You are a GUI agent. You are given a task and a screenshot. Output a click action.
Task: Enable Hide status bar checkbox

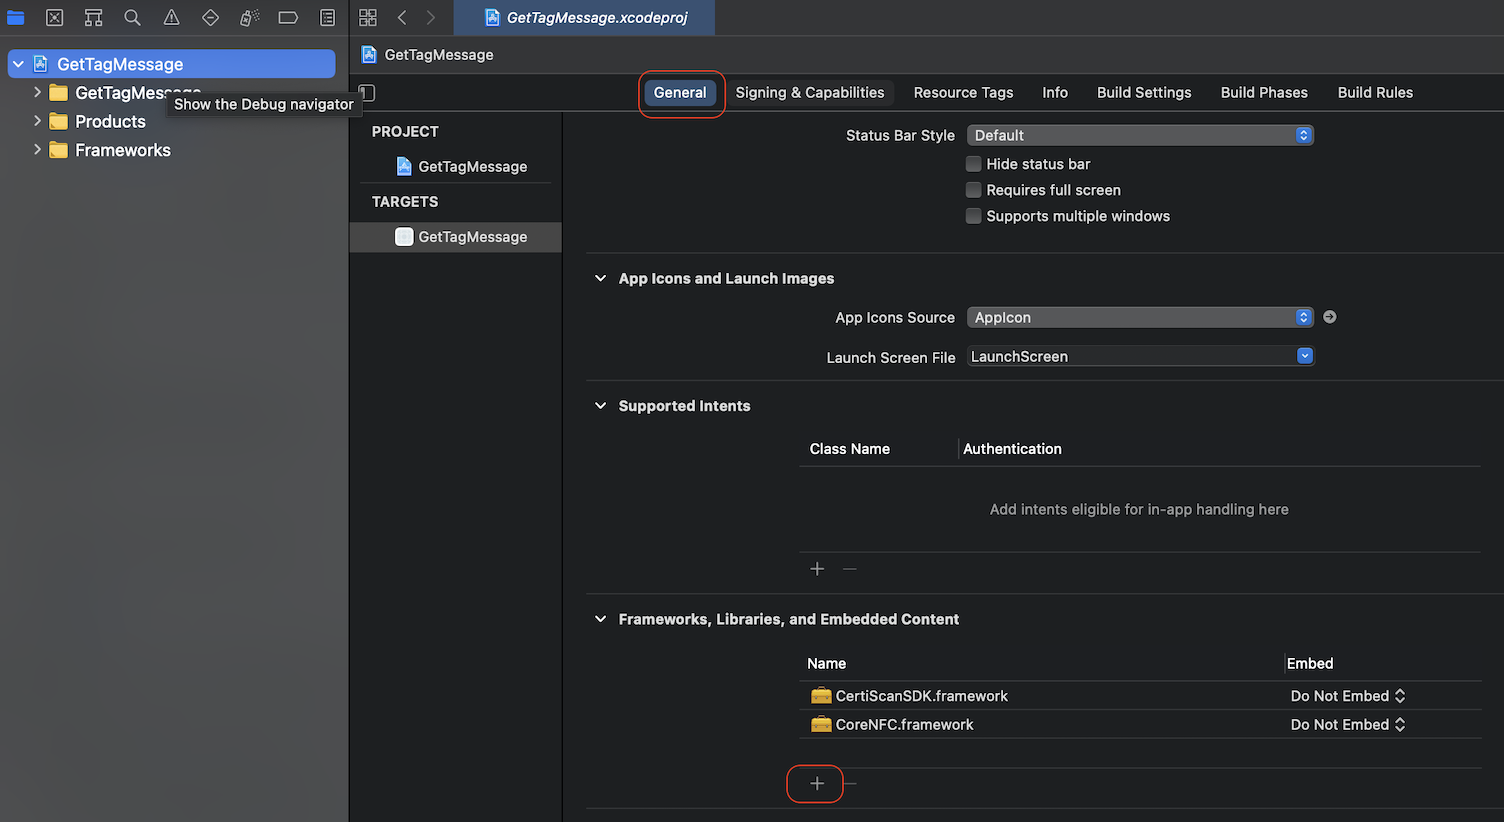point(973,164)
